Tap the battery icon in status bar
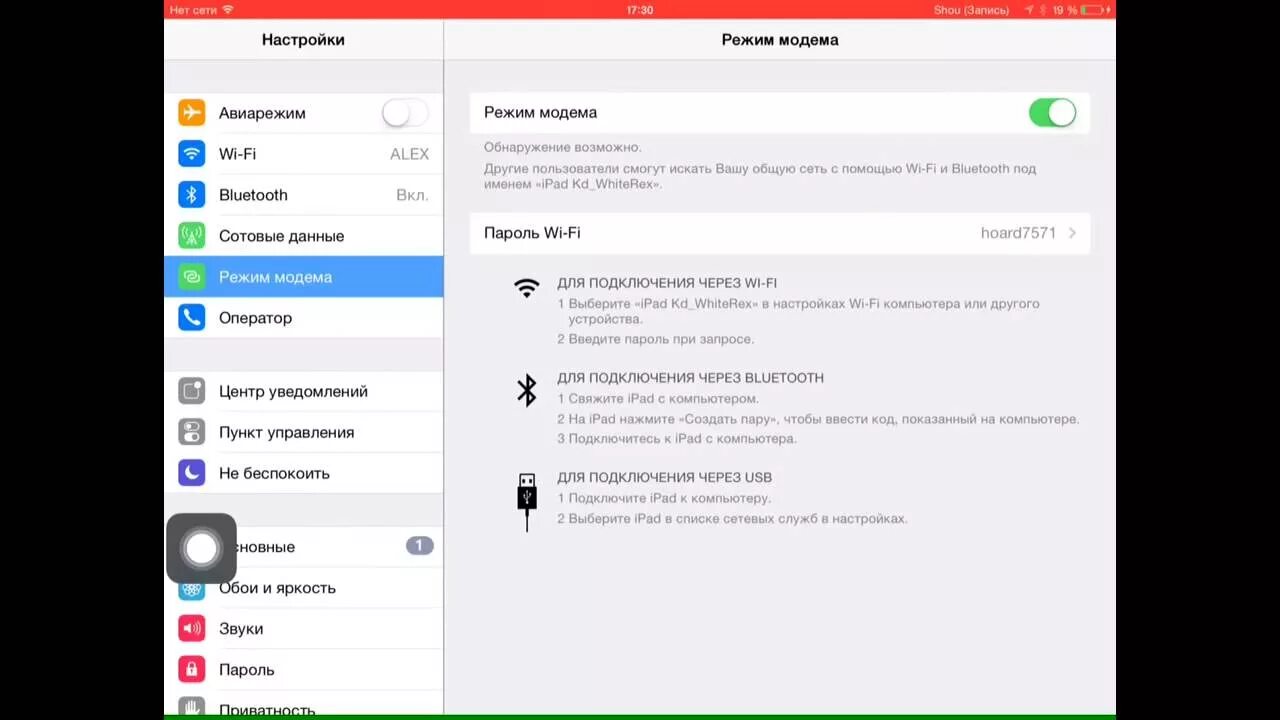The image size is (1280, 720). click(x=1091, y=10)
